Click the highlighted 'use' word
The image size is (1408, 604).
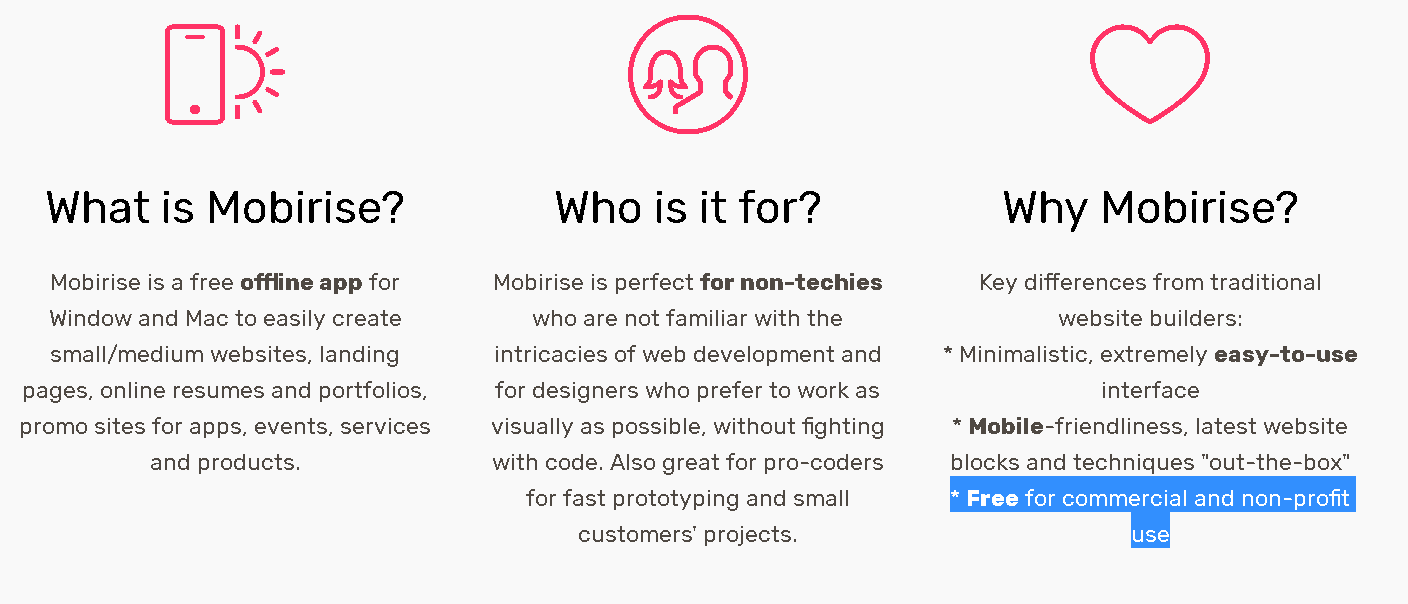tap(1150, 535)
